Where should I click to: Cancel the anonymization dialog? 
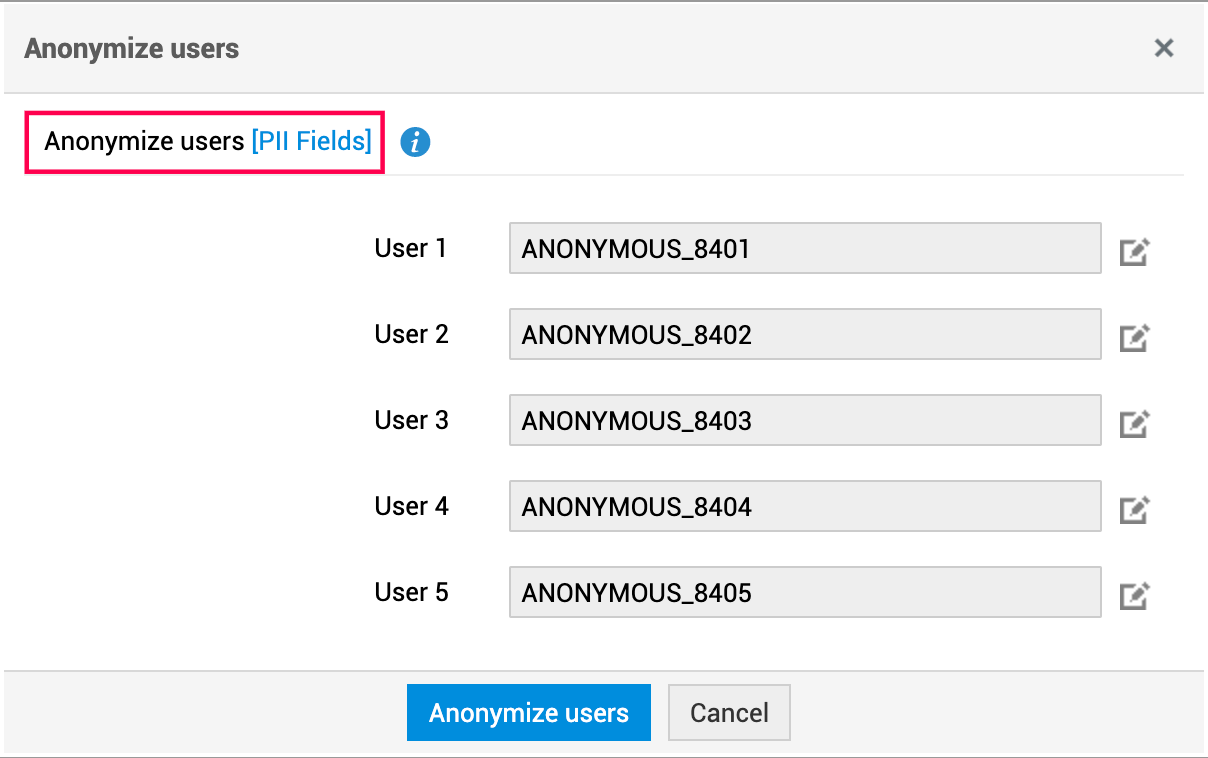pyautogui.click(x=729, y=712)
